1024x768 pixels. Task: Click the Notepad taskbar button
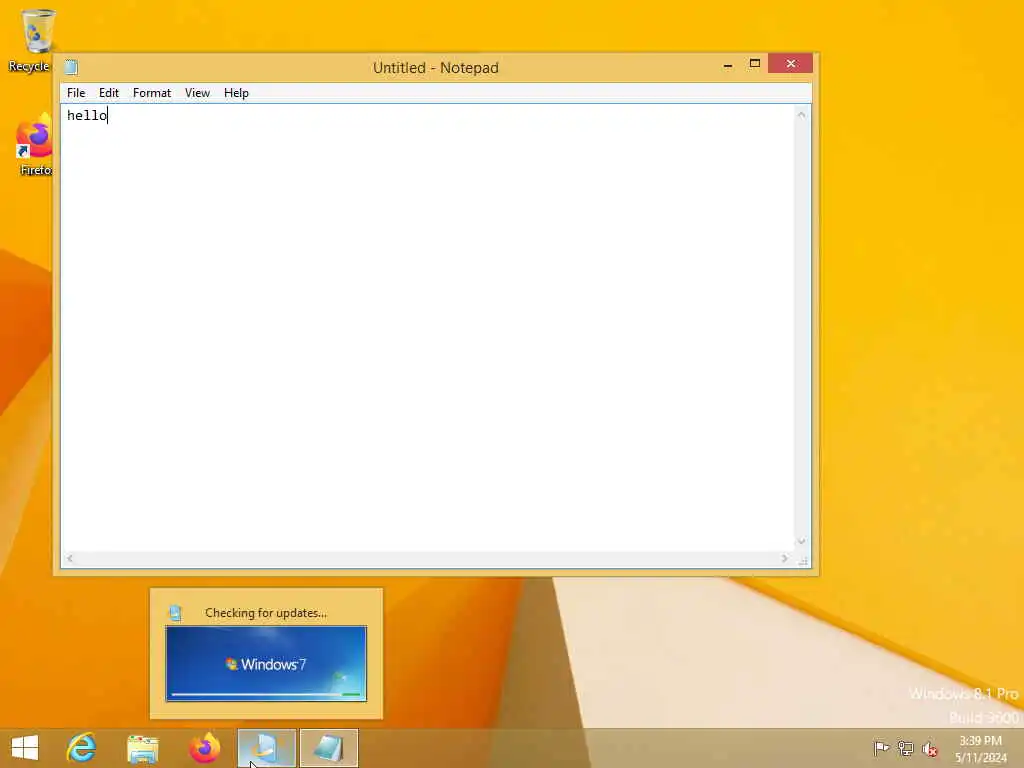tap(329, 748)
